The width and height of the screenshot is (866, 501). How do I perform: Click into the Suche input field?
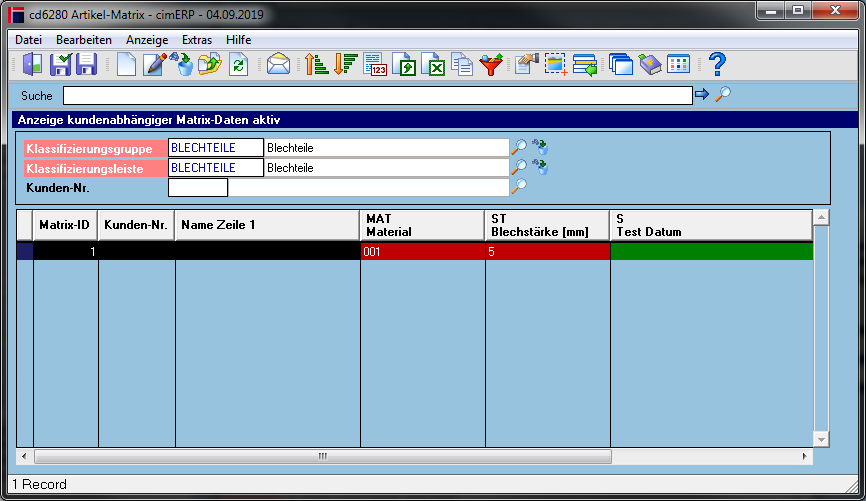pos(378,96)
